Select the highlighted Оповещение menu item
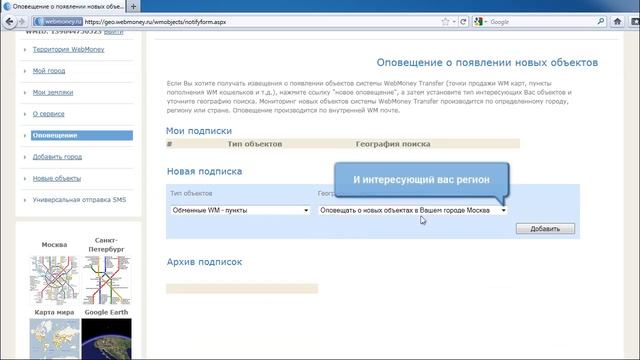Viewport: 640px width, 360px height. (82, 135)
